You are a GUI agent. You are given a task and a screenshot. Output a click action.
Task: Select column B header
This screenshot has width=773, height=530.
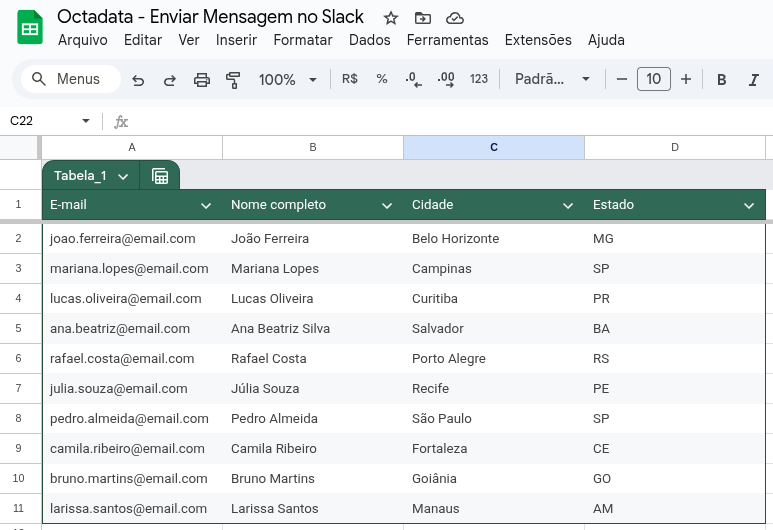(313, 147)
